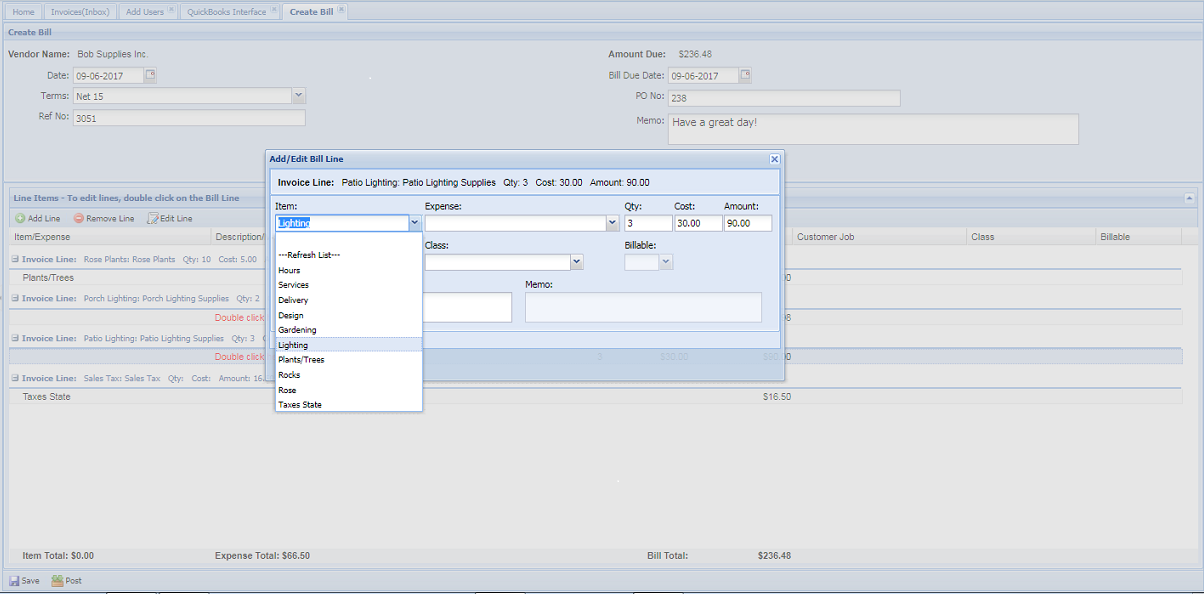Open the Expense dropdown

point(612,223)
